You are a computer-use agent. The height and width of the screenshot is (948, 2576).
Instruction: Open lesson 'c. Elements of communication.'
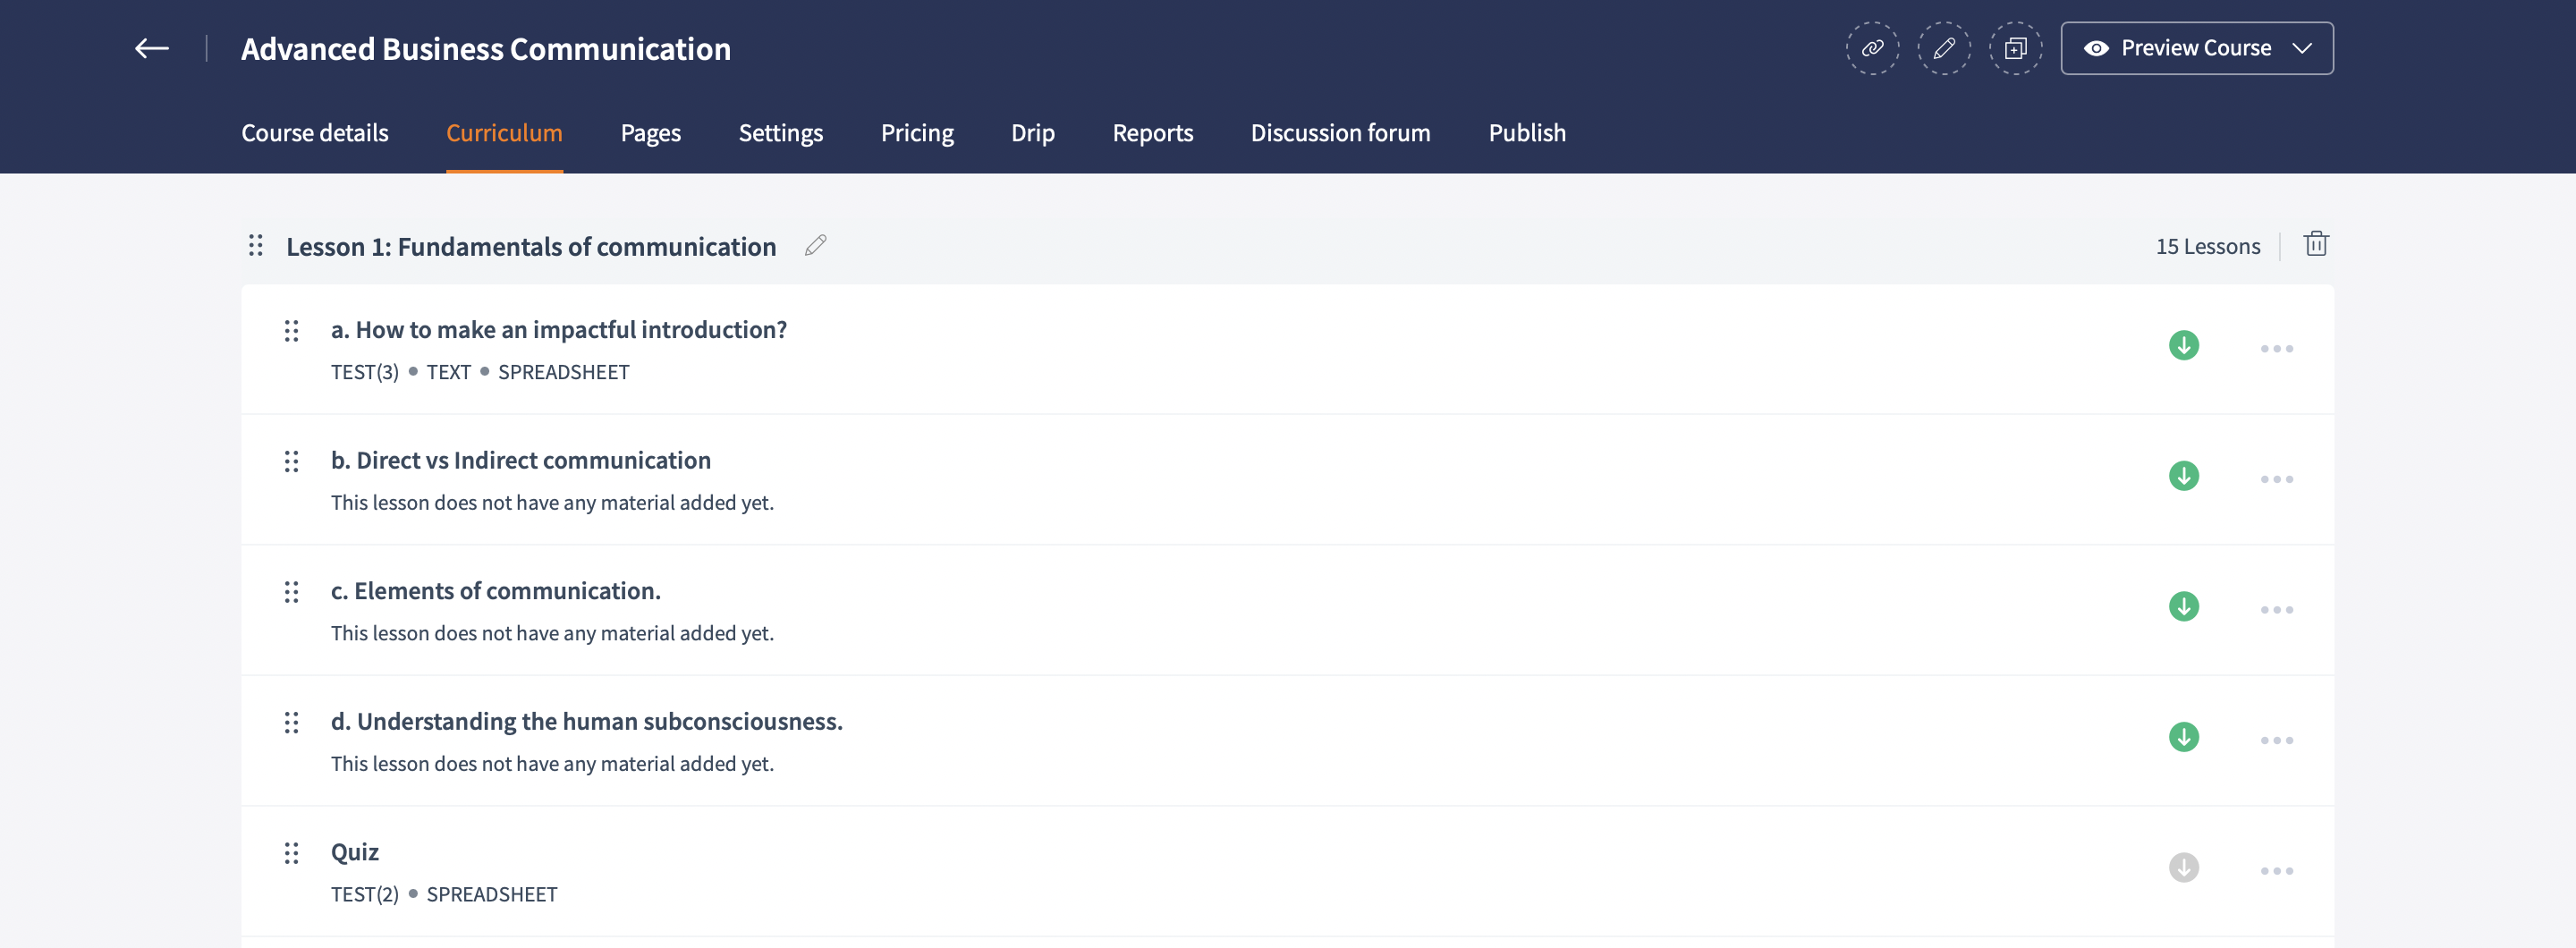pos(496,591)
